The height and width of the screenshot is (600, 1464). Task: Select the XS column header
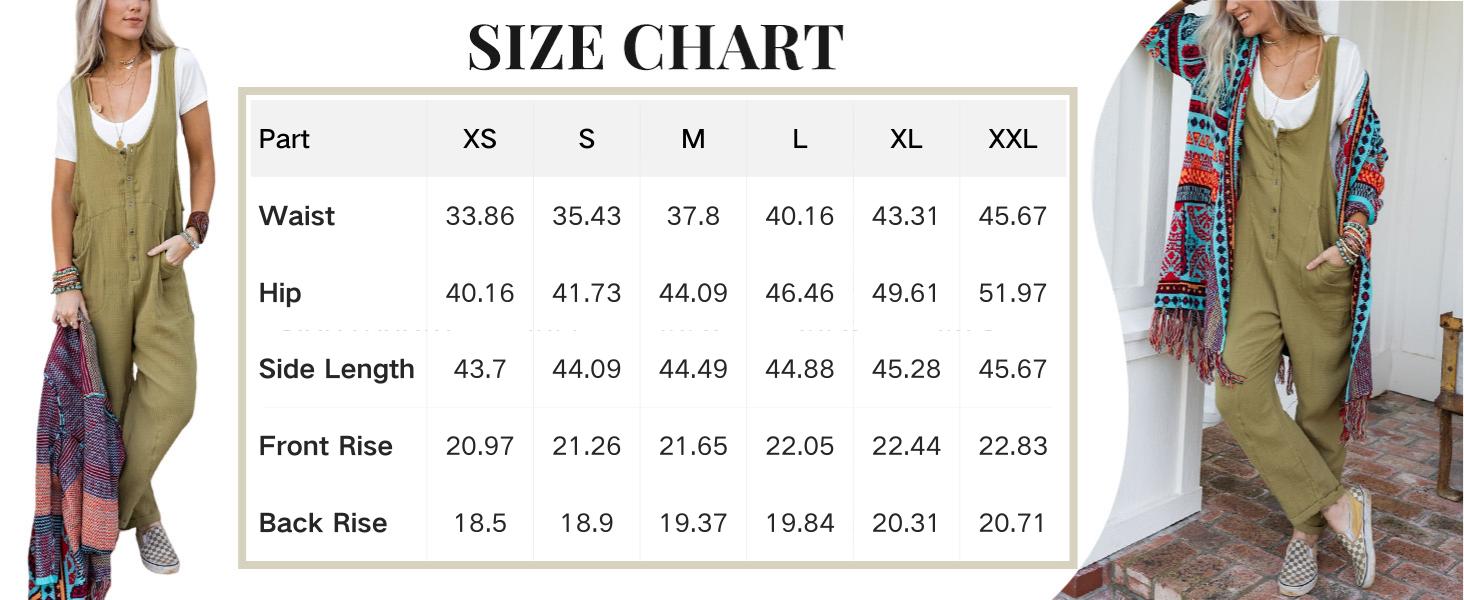480,139
